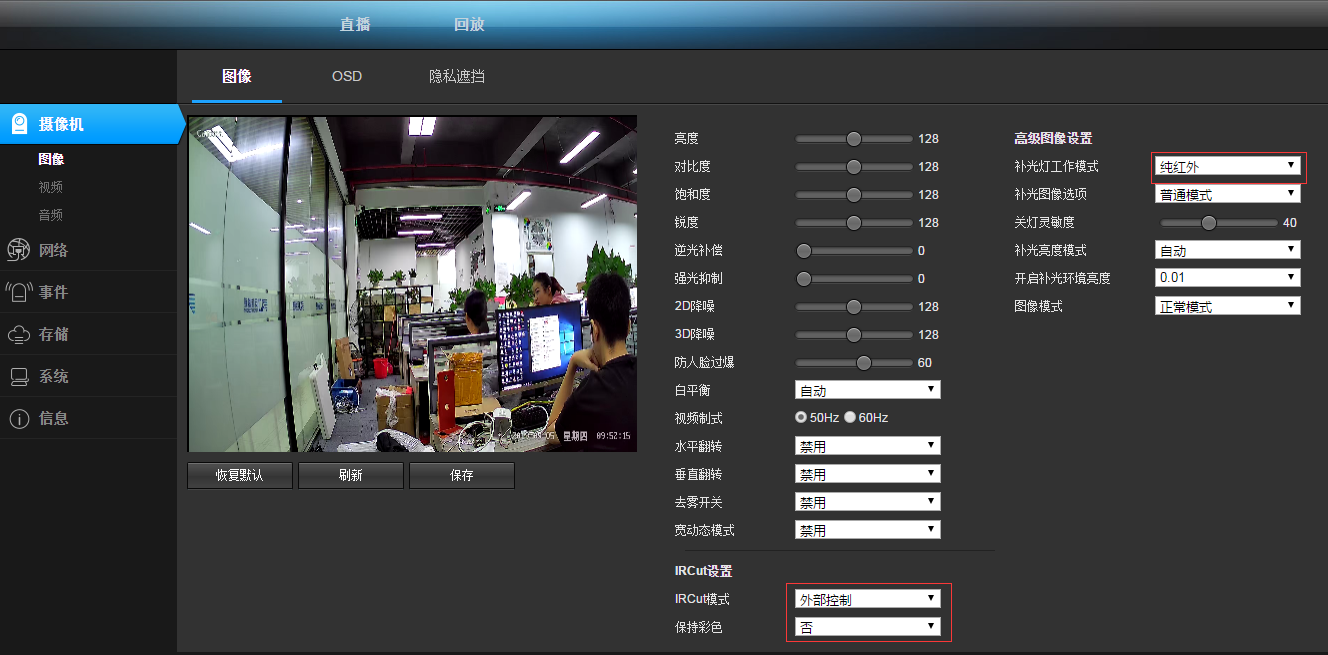Image resolution: width=1328 pixels, height=655 pixels.
Task: Open the 补光灯工作模式 dropdown
Action: 1227,166
